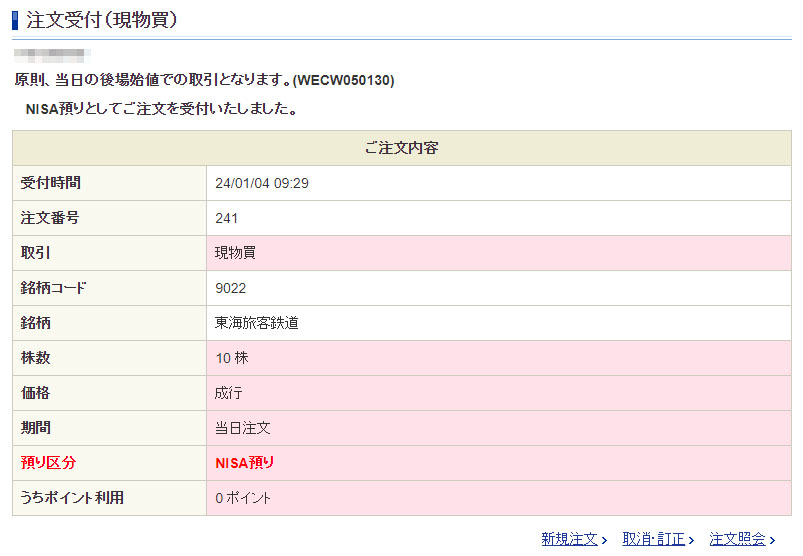This screenshot has height=556, width=803.
Task: Click the 現物買 transaction type cell
Action: 235,253
